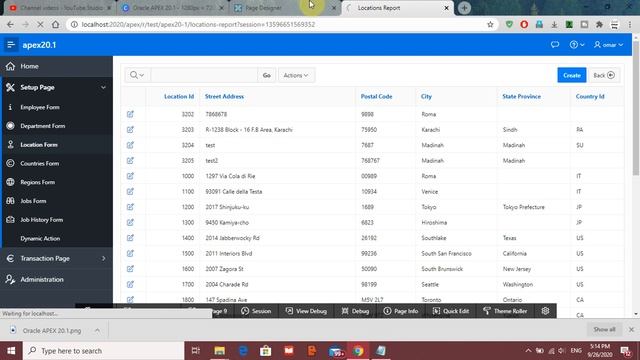Sort by the Street Address column header
This screenshot has height=360, width=640.
[224, 96]
